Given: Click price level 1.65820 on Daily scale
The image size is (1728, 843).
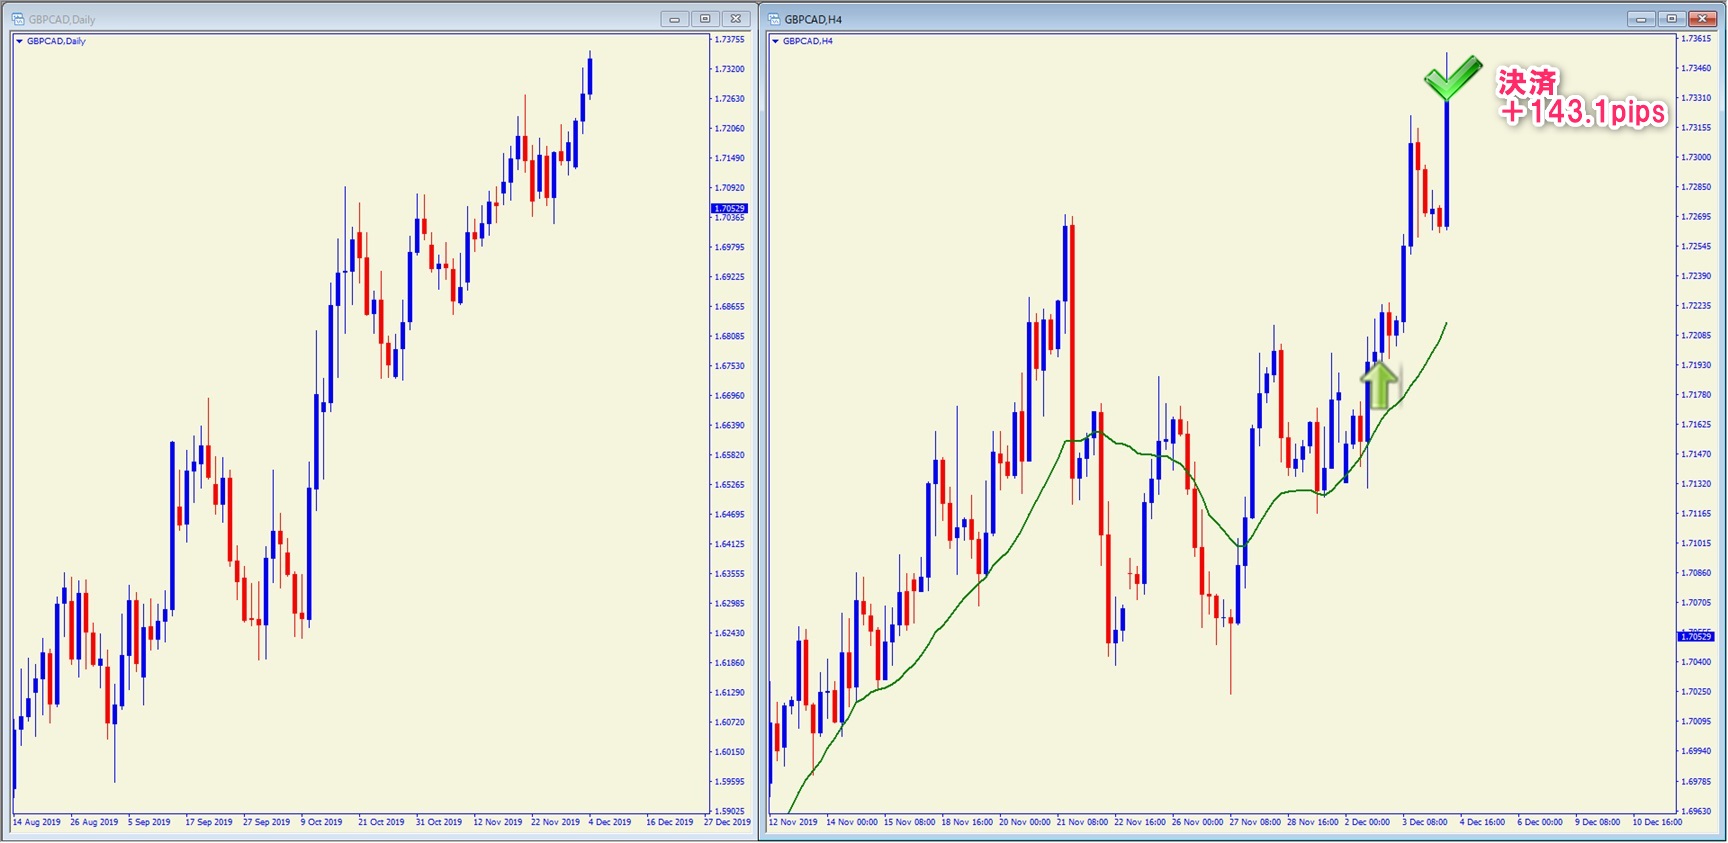Looking at the screenshot, I should coord(730,455).
